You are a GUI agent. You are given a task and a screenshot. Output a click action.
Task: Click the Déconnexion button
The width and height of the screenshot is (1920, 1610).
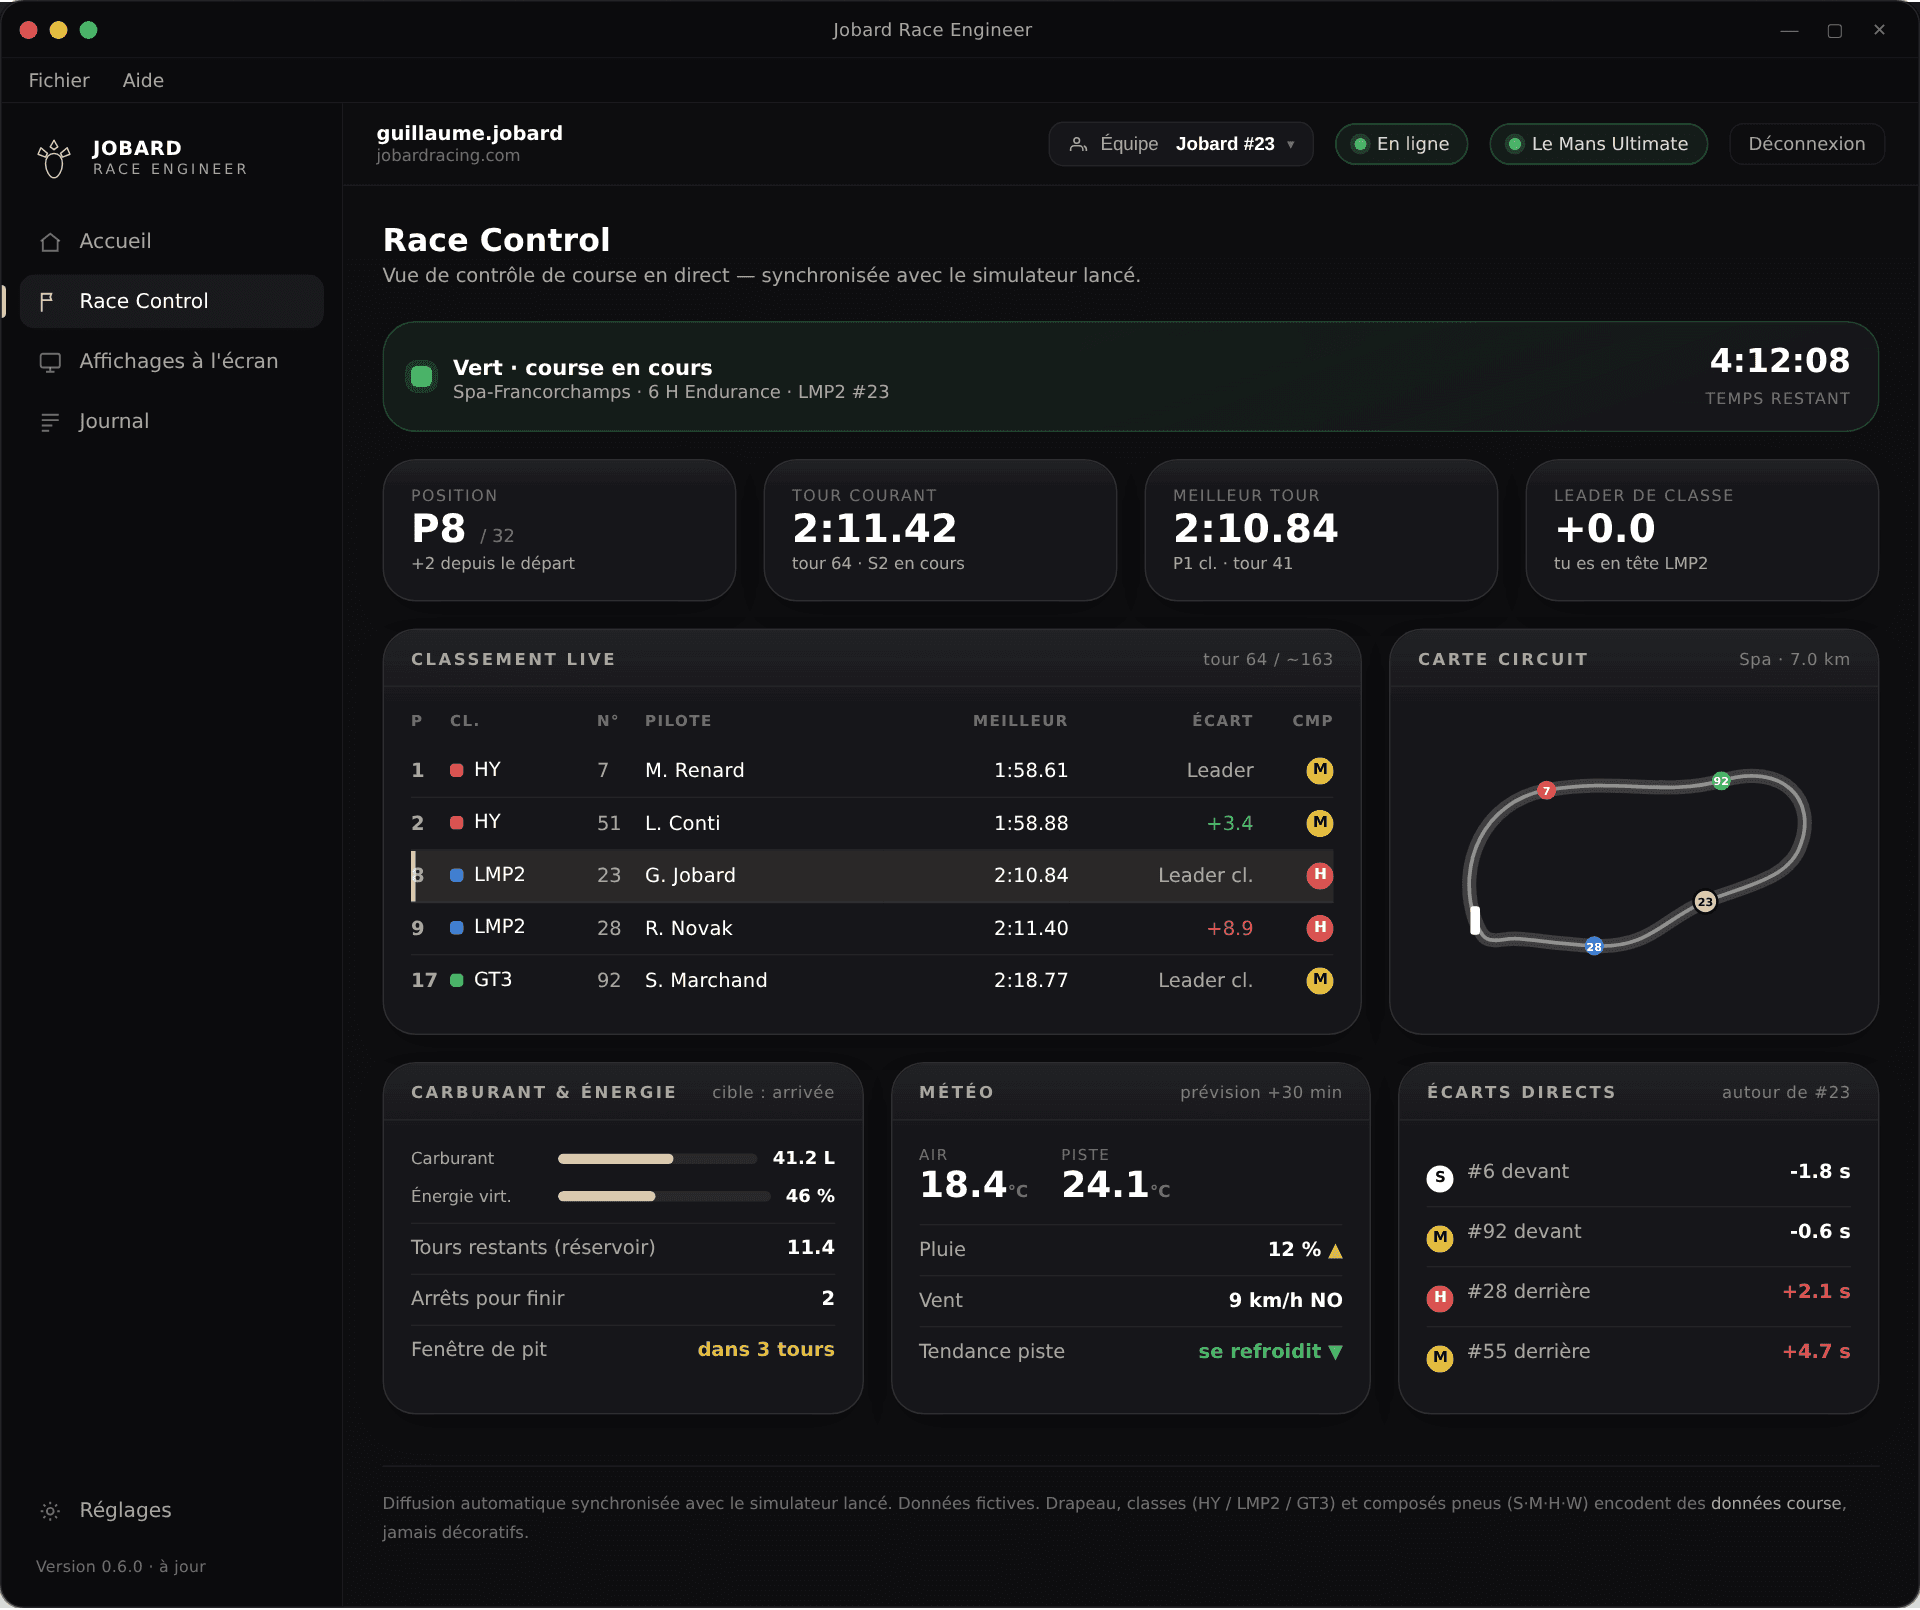coord(1806,144)
